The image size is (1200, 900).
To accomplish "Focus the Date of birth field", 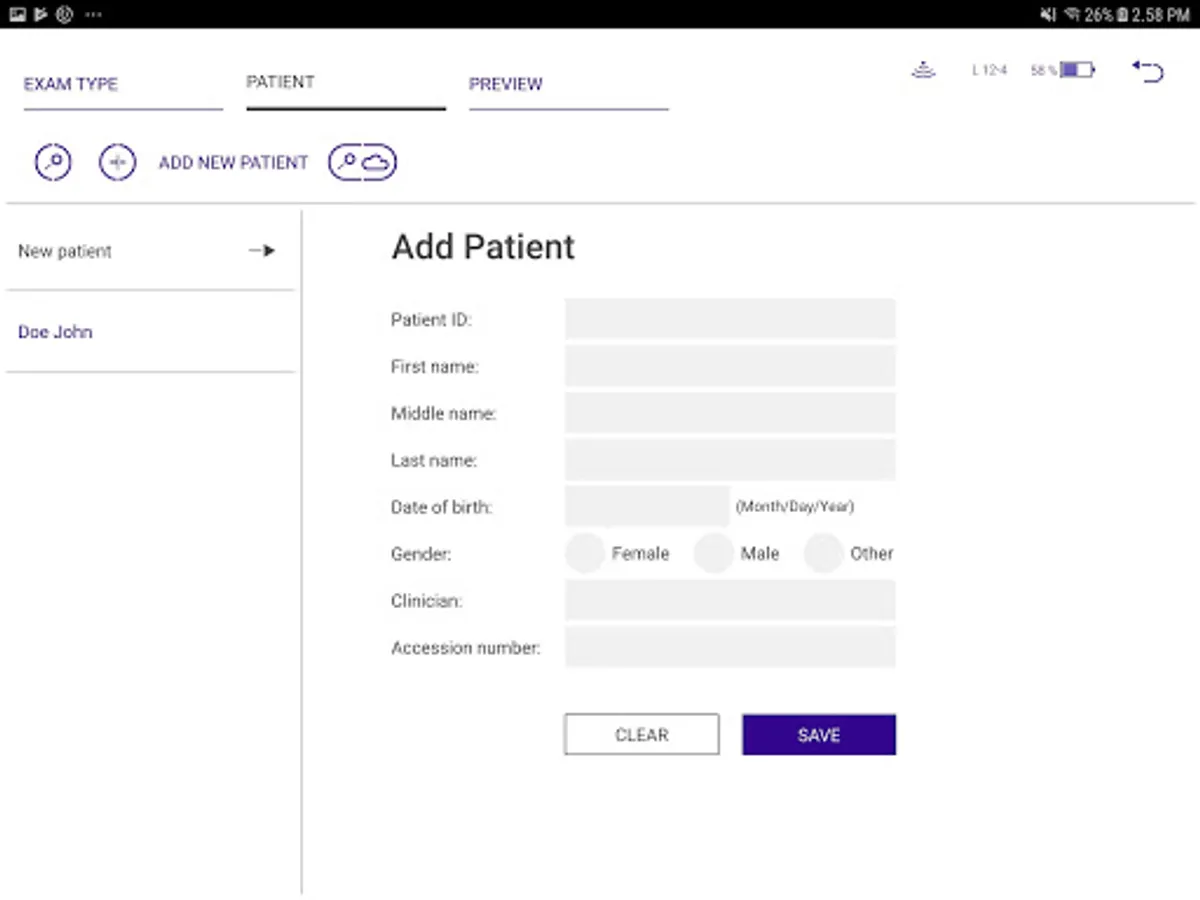I will [x=647, y=507].
